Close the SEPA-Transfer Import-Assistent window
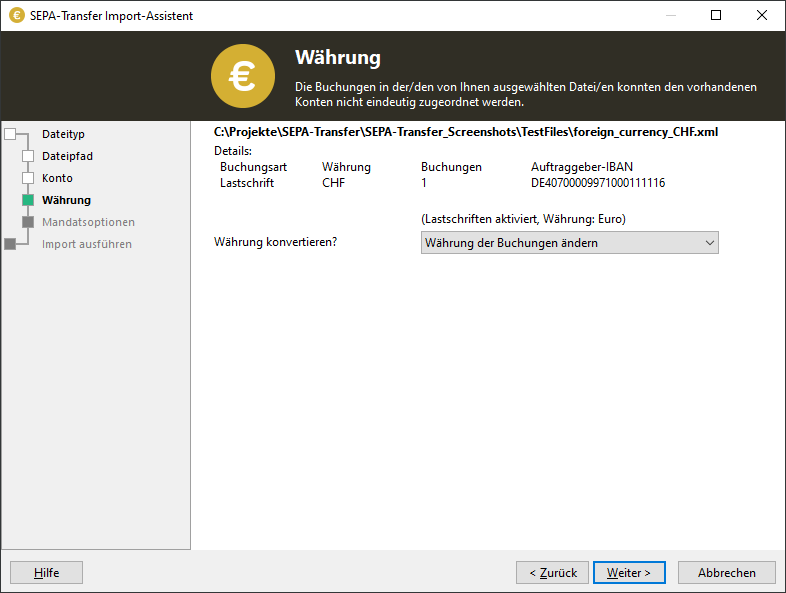The width and height of the screenshot is (786, 593). coord(761,15)
